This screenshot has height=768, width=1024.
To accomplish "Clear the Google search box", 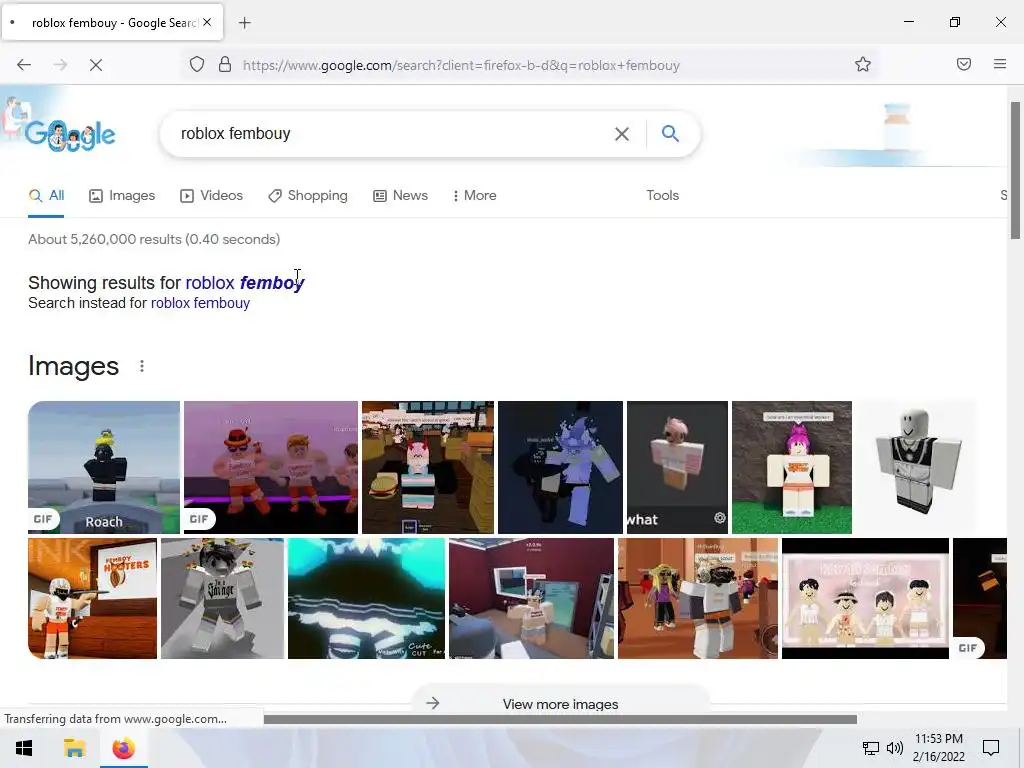I will tap(622, 134).
